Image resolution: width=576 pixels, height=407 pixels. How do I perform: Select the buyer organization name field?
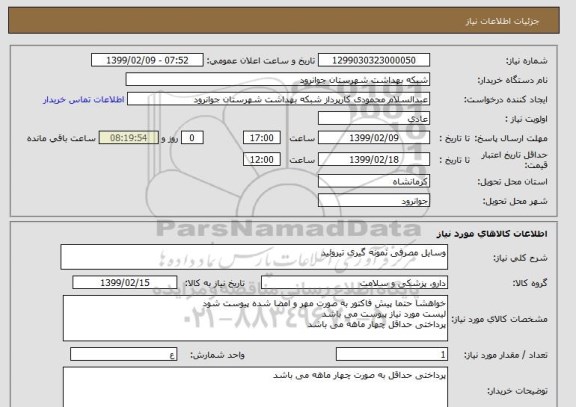[x=278, y=80]
